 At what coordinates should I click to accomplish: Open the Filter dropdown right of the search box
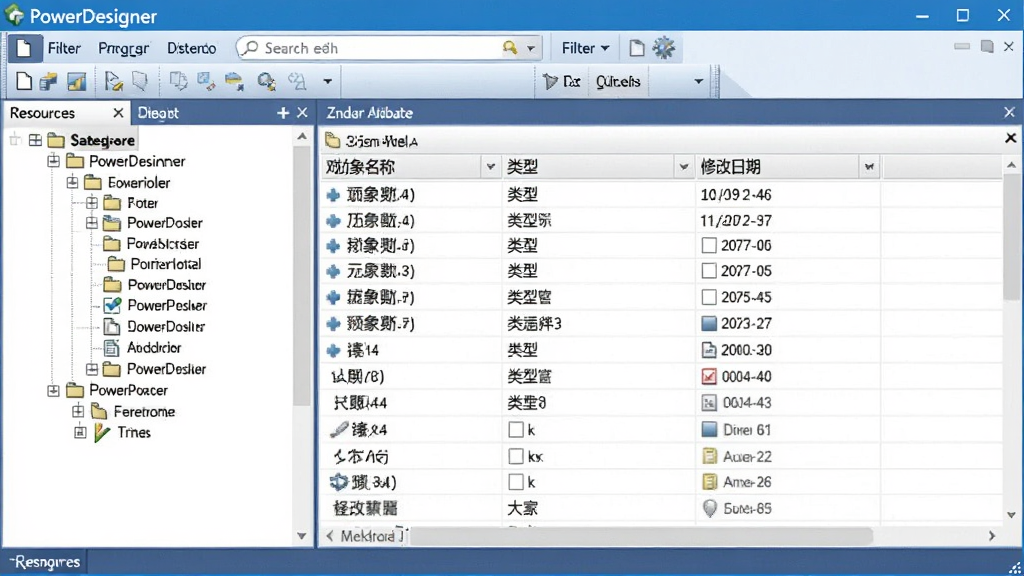pos(585,48)
